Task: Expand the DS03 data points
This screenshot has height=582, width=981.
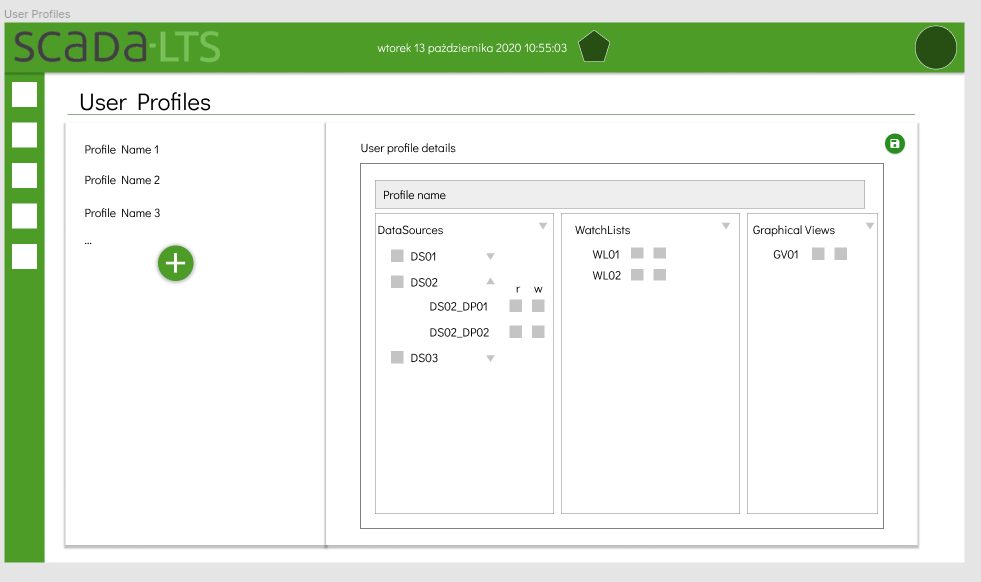Action: pos(489,357)
